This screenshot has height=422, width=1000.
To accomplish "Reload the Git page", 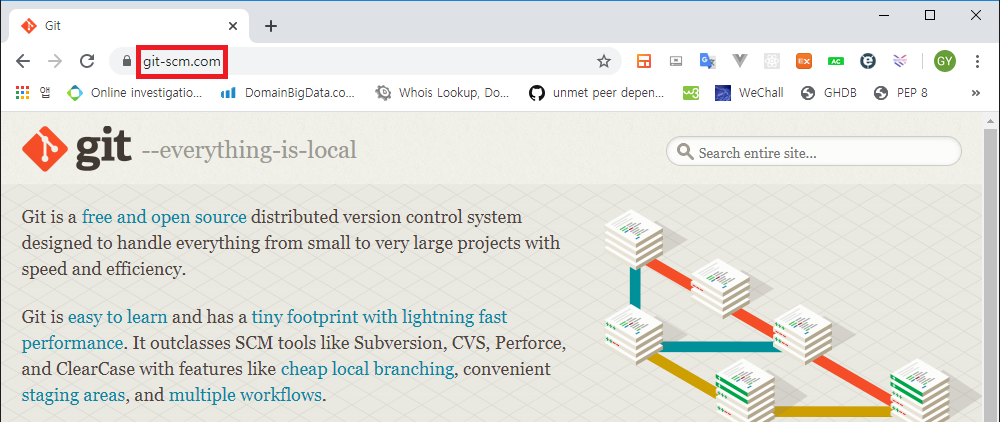I will [87, 61].
